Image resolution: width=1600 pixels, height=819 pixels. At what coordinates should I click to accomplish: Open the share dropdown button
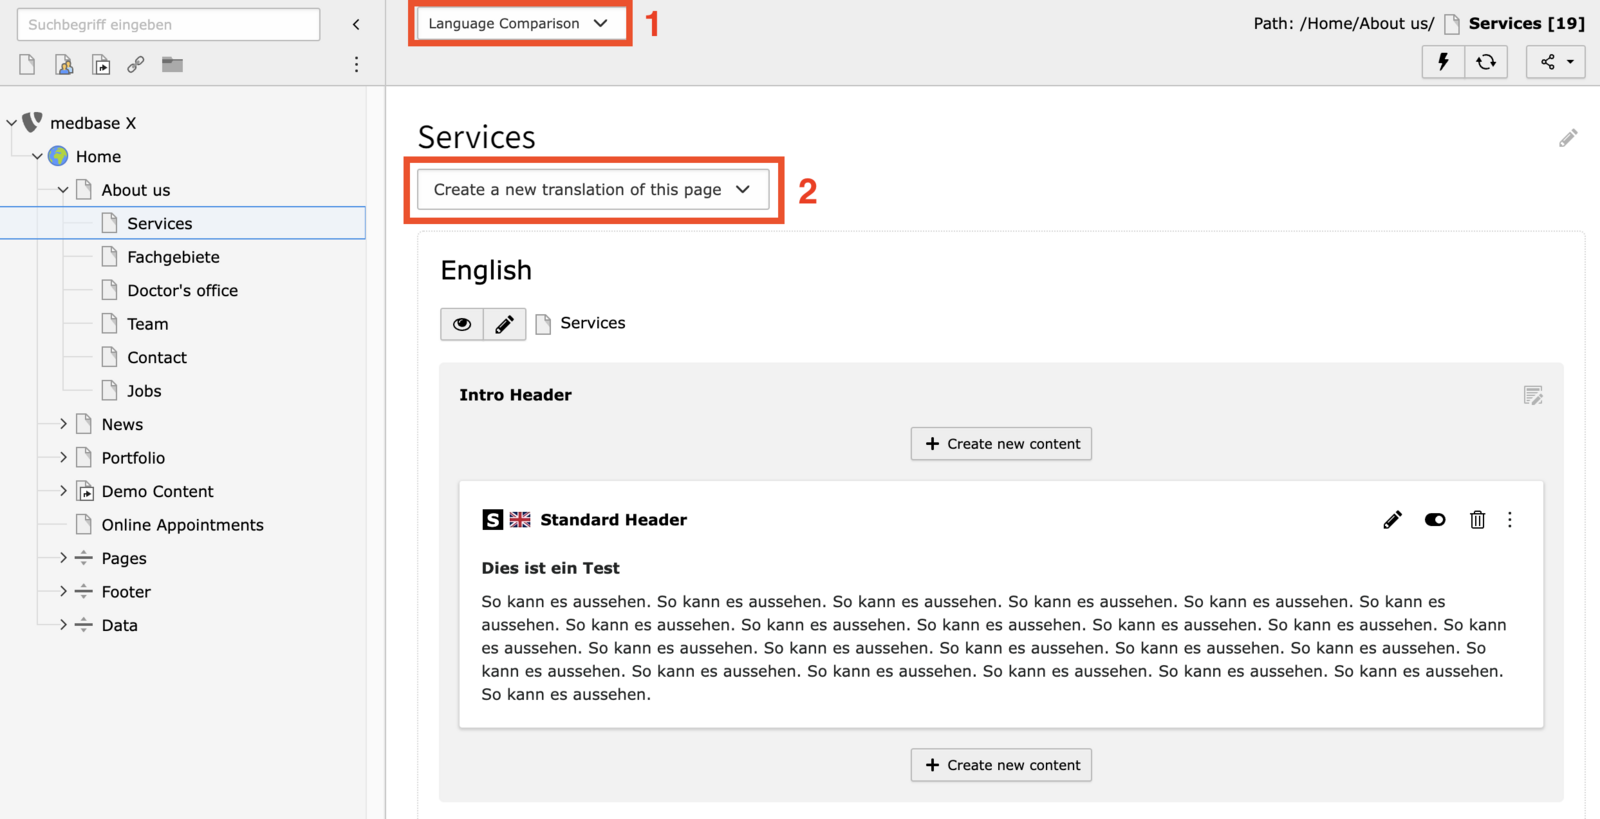click(1555, 62)
